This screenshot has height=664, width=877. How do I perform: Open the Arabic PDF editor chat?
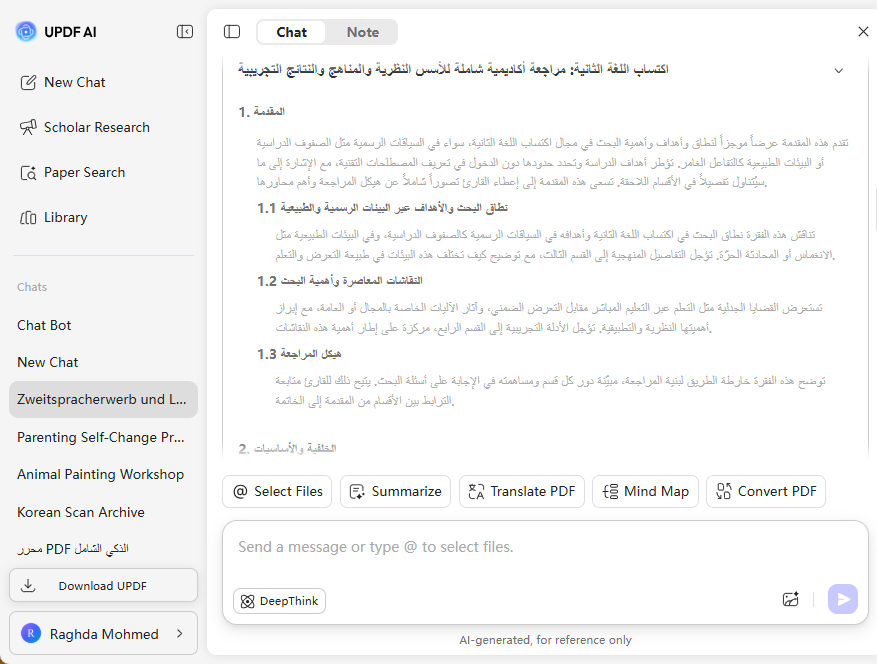pyautogui.click(x=103, y=549)
